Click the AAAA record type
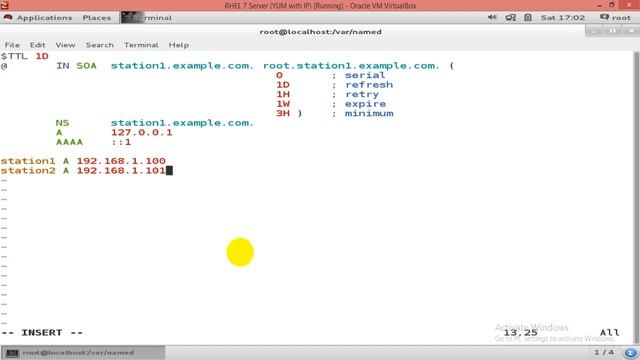 click(x=69, y=142)
